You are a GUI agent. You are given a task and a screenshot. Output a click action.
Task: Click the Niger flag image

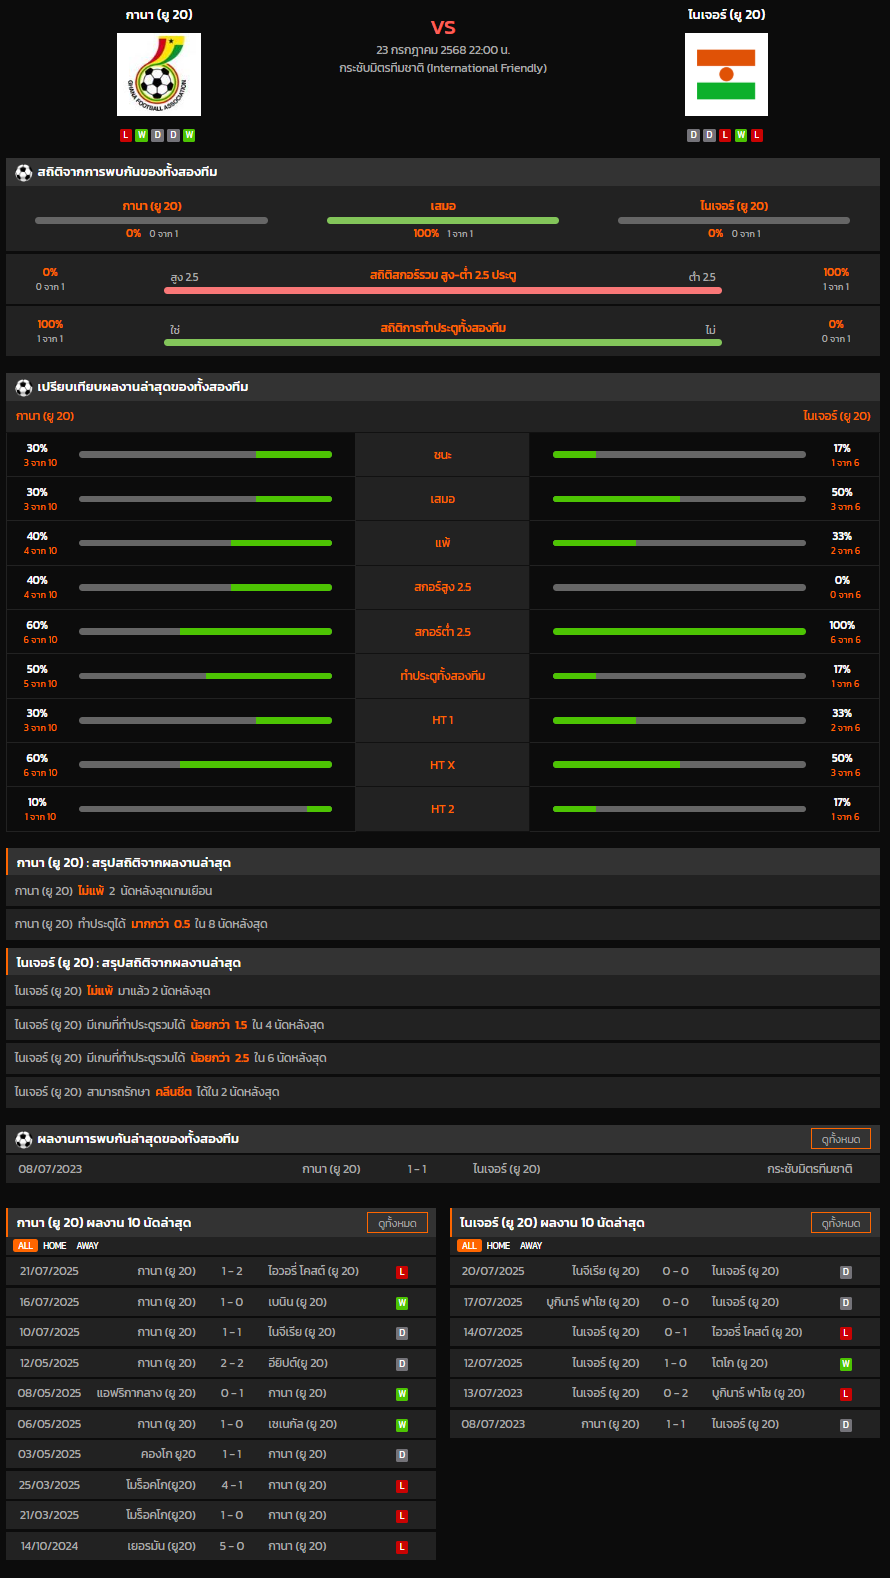(x=726, y=74)
